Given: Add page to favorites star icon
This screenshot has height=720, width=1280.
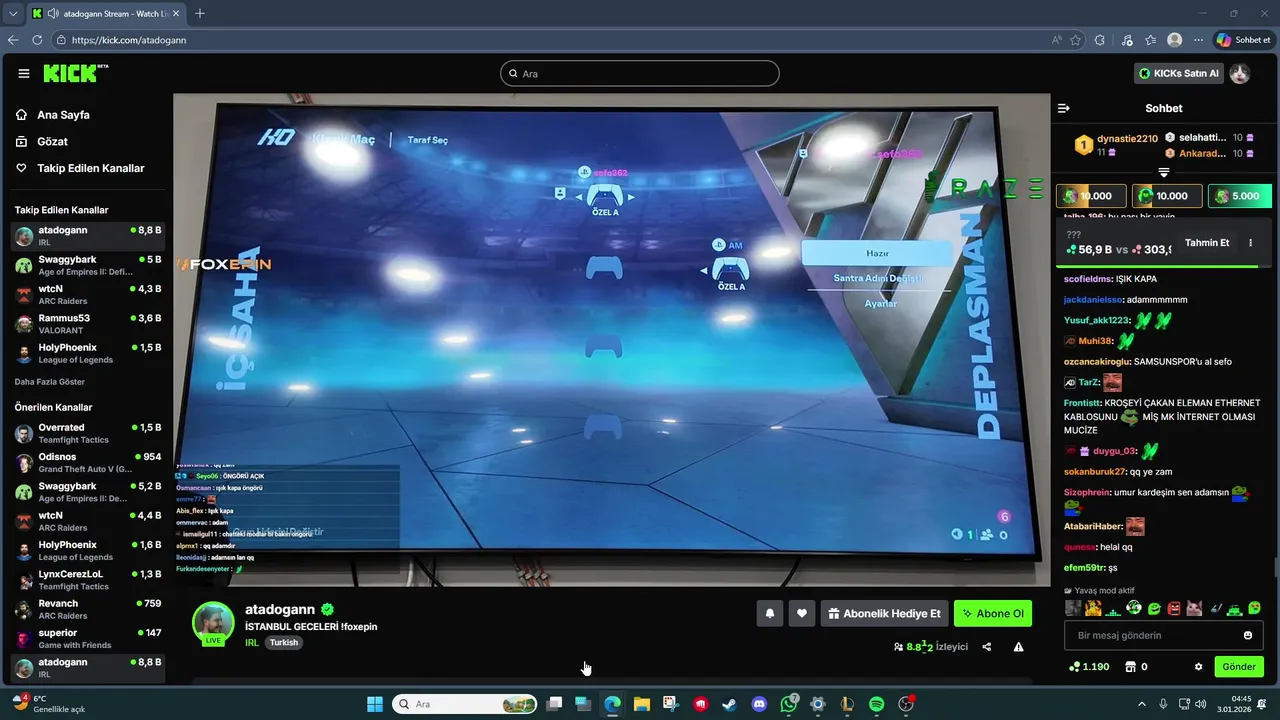Looking at the screenshot, I should click(1075, 40).
